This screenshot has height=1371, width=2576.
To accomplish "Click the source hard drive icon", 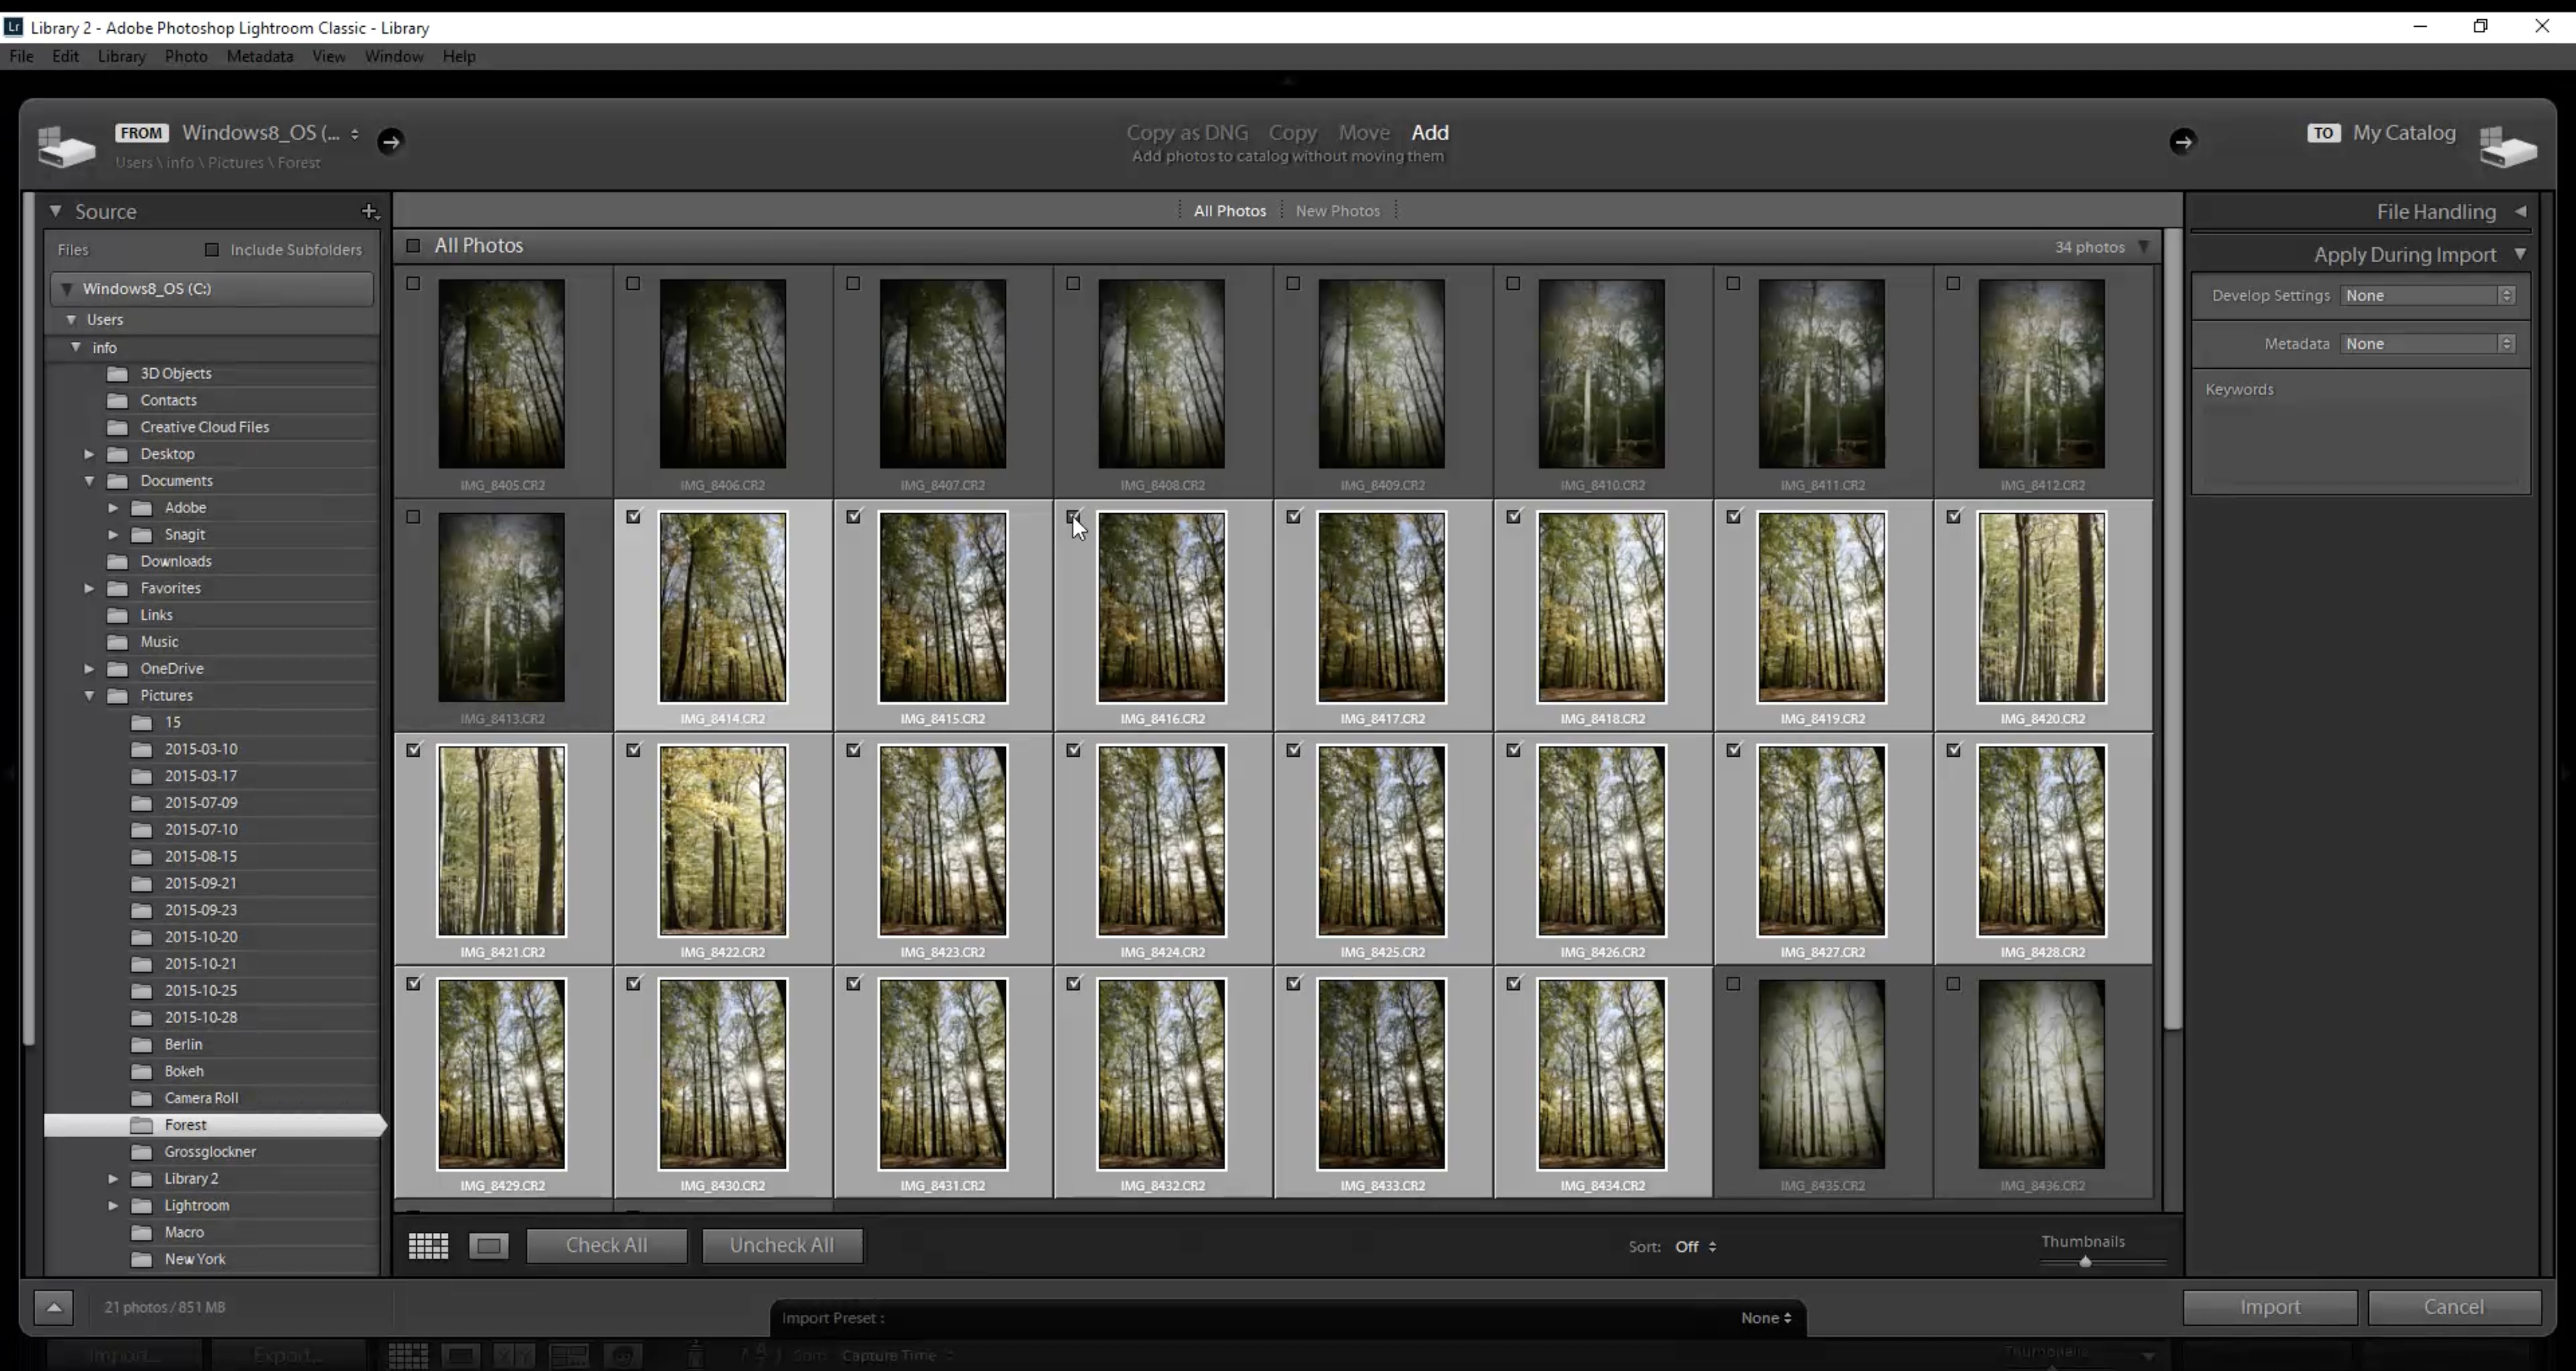I will pos(66,146).
